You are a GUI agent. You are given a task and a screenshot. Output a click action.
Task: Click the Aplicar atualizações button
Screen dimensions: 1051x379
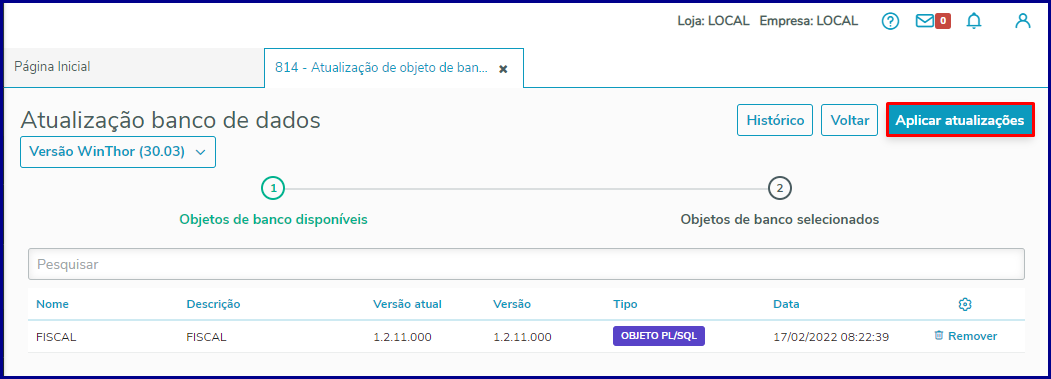960,120
